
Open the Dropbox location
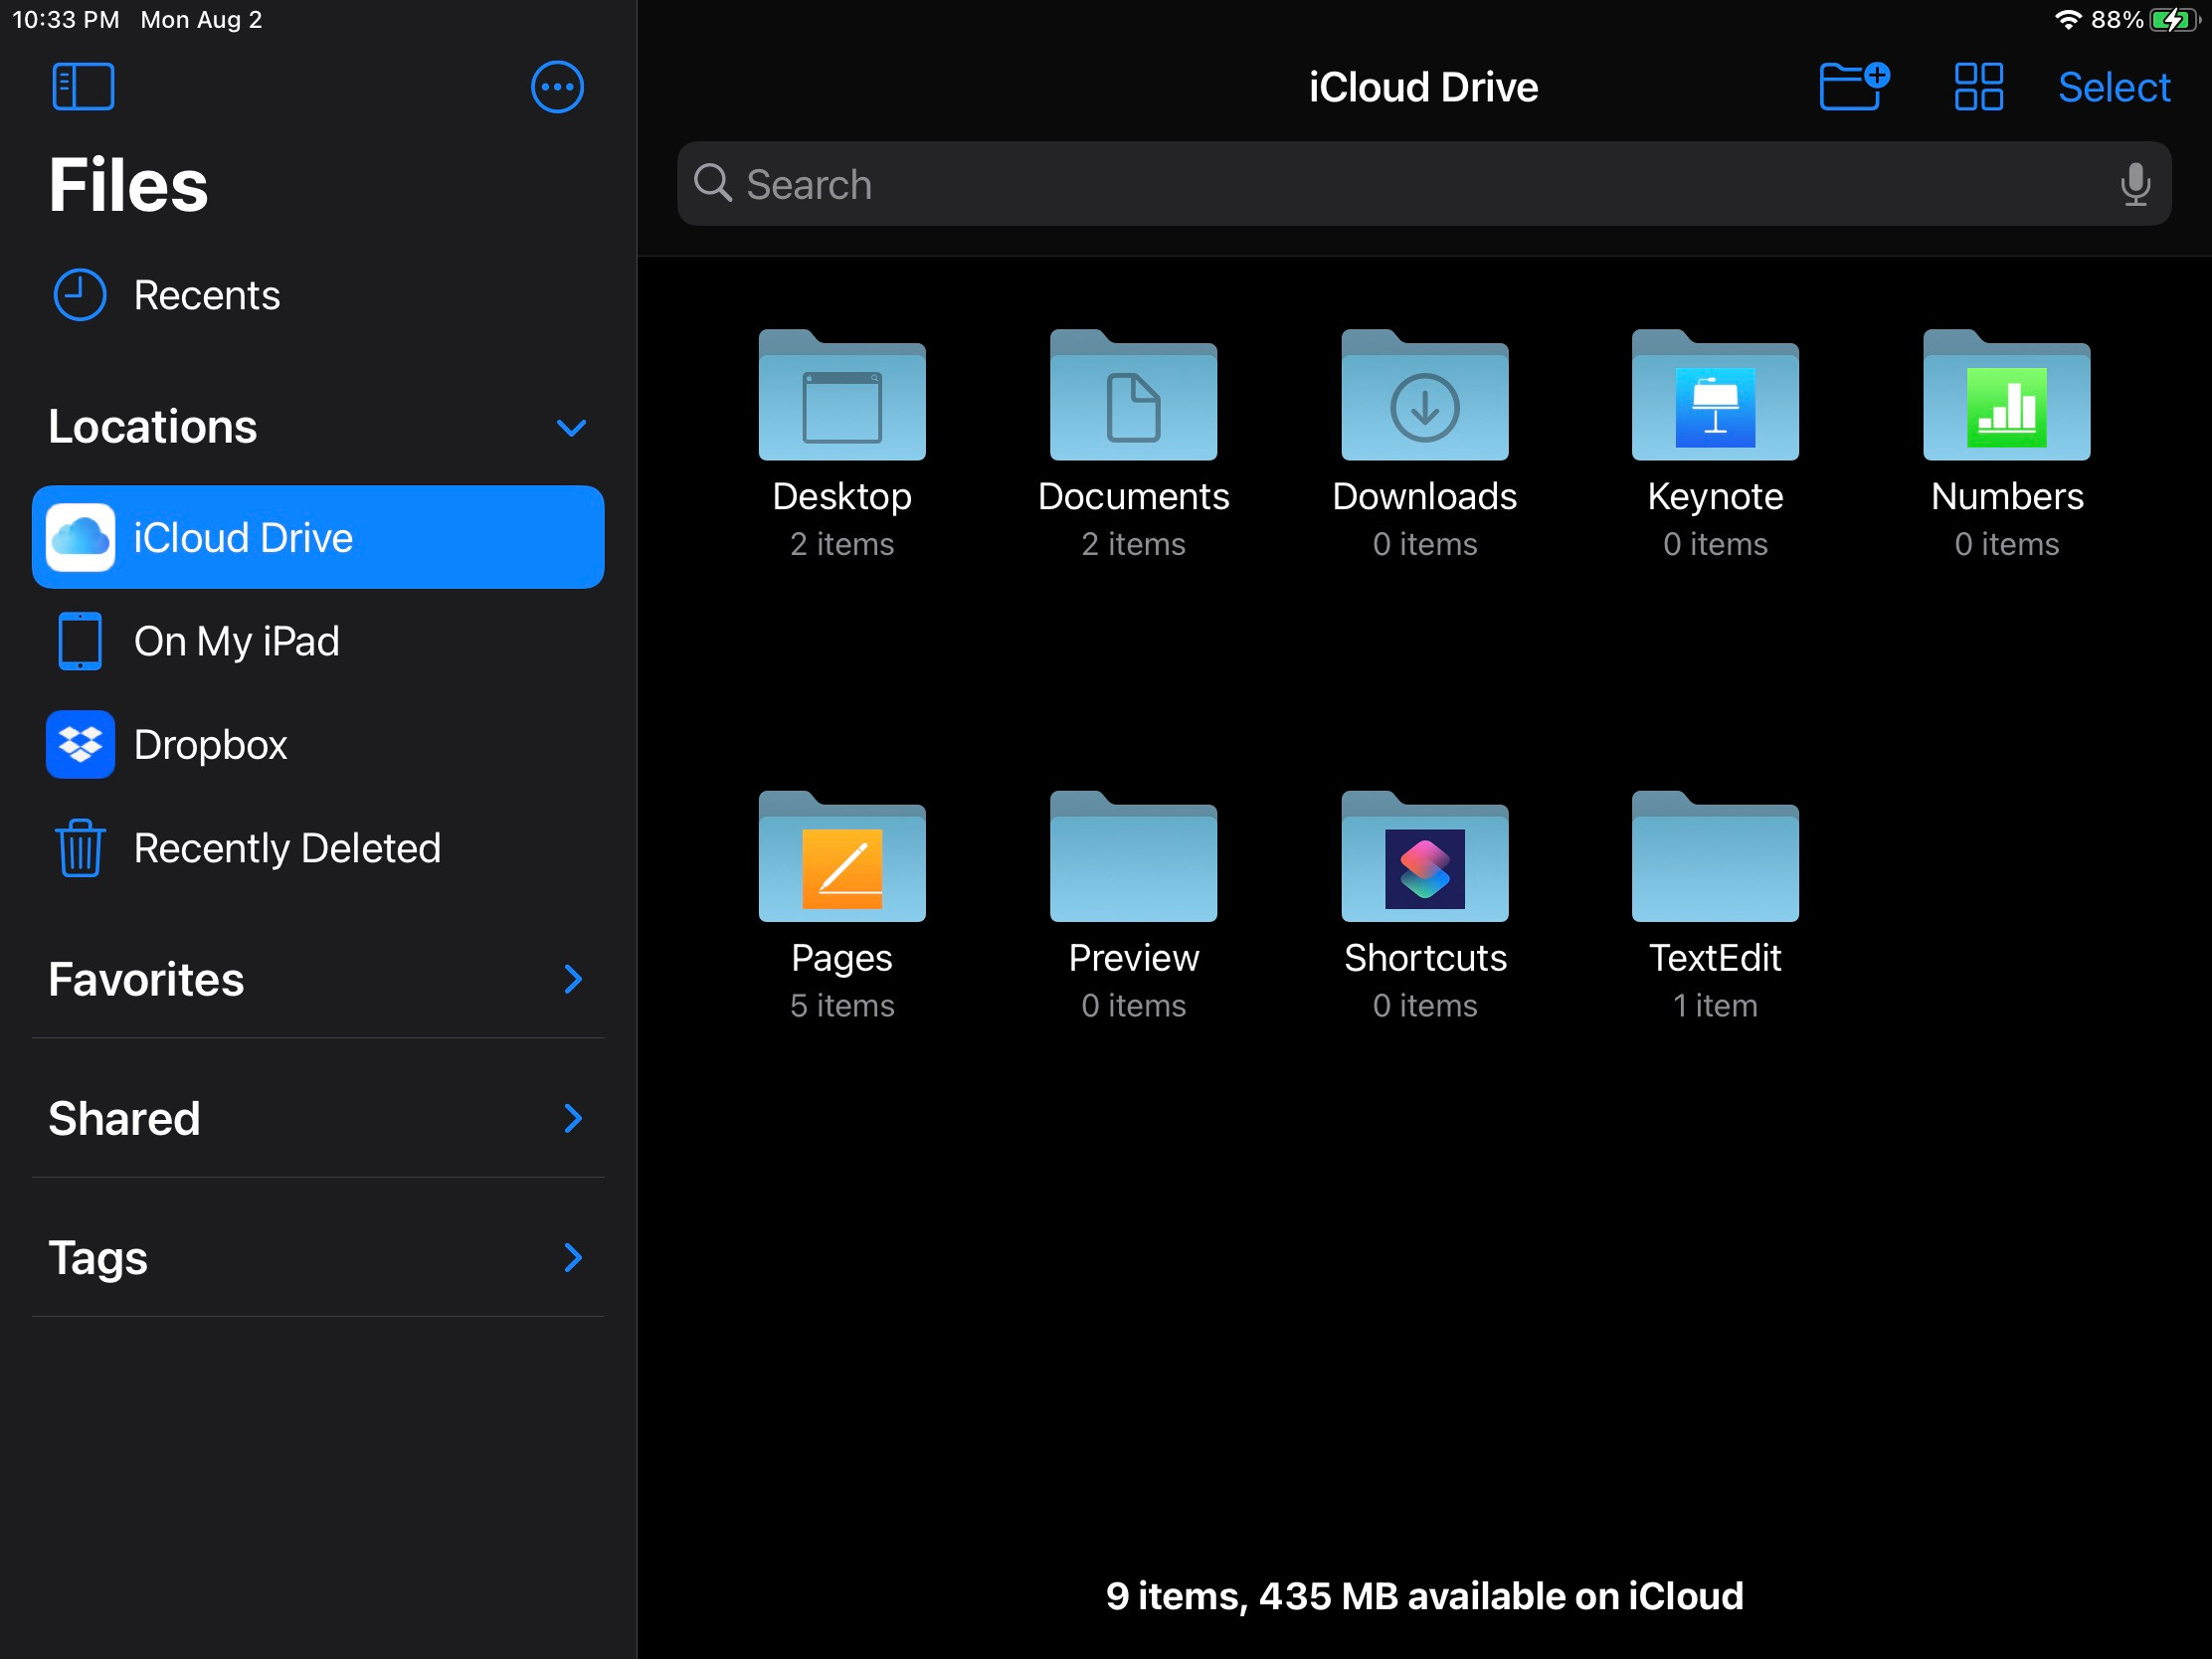[x=210, y=745]
